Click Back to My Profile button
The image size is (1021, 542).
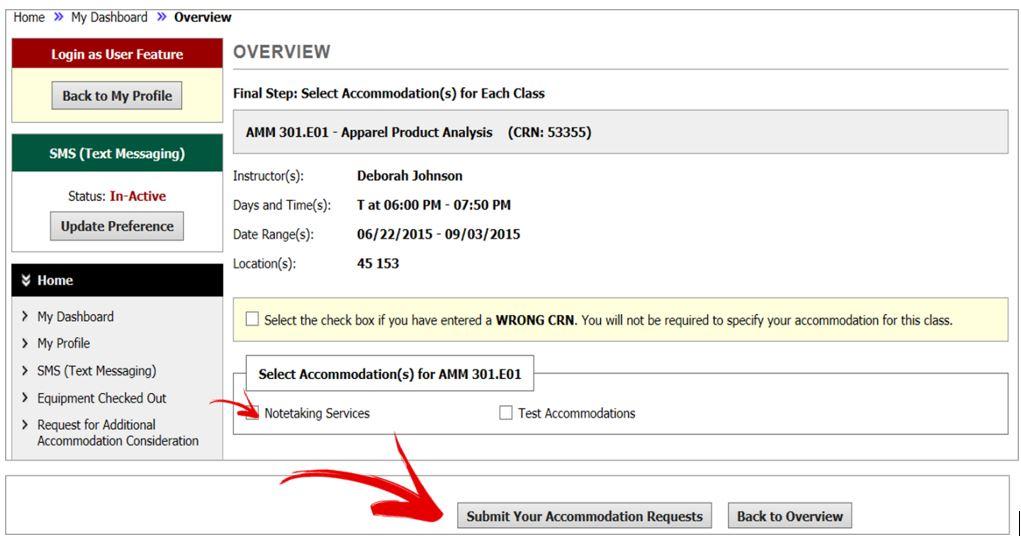117,96
